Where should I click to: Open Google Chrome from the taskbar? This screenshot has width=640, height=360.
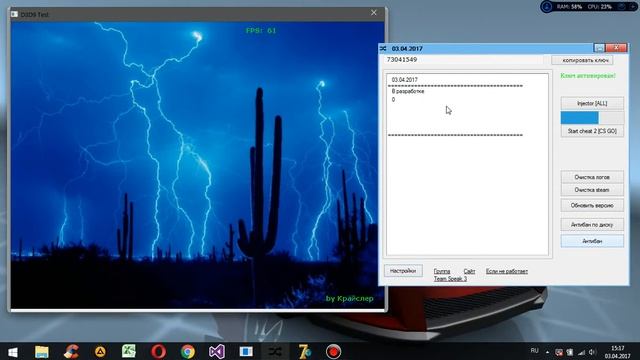188,352
